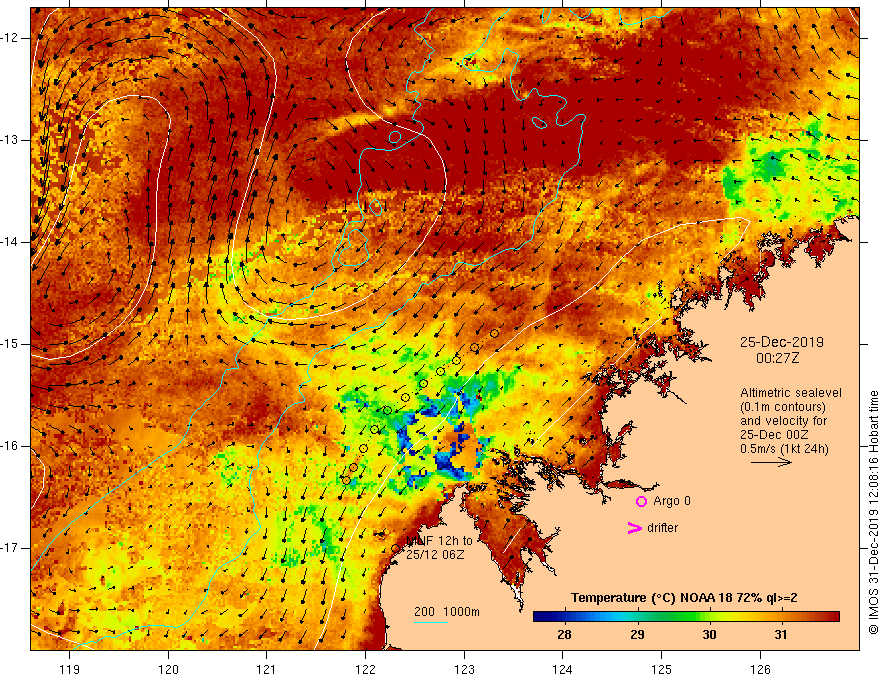Click the longitude axis label 123

click(464, 669)
